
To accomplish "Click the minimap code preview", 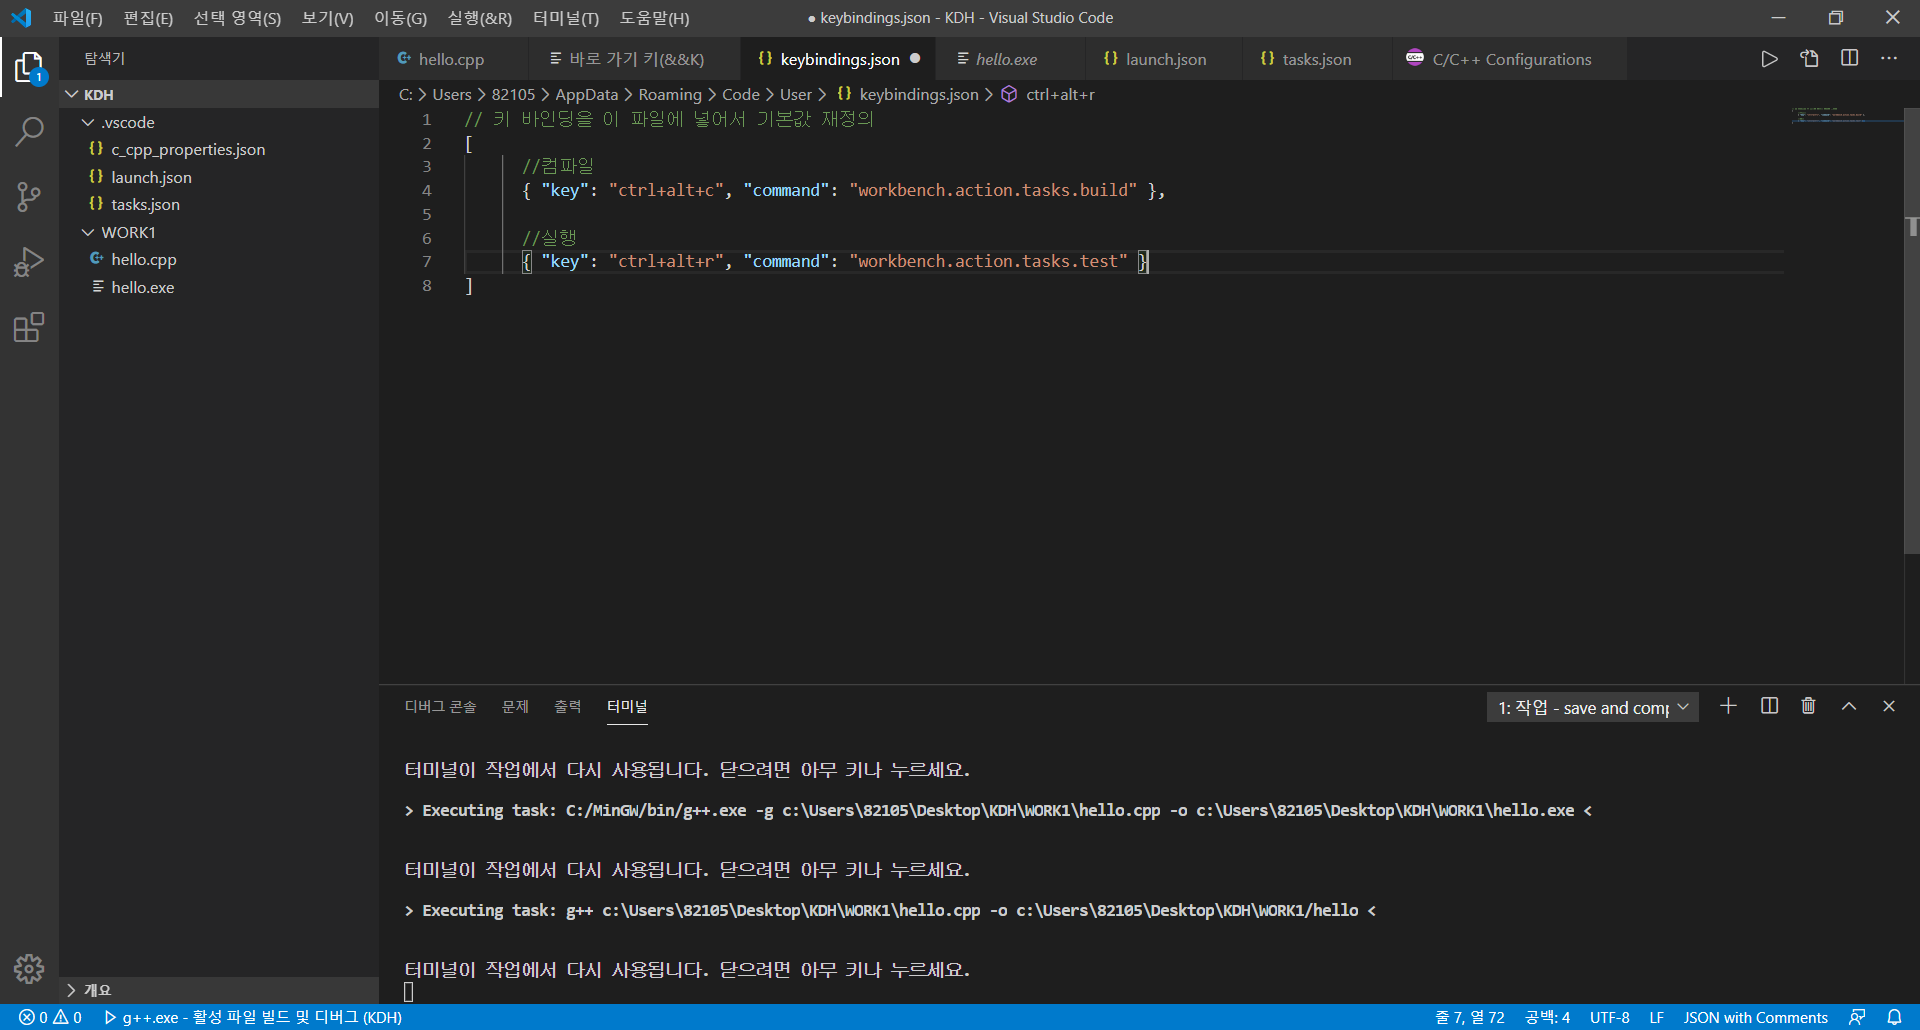I will point(1829,116).
